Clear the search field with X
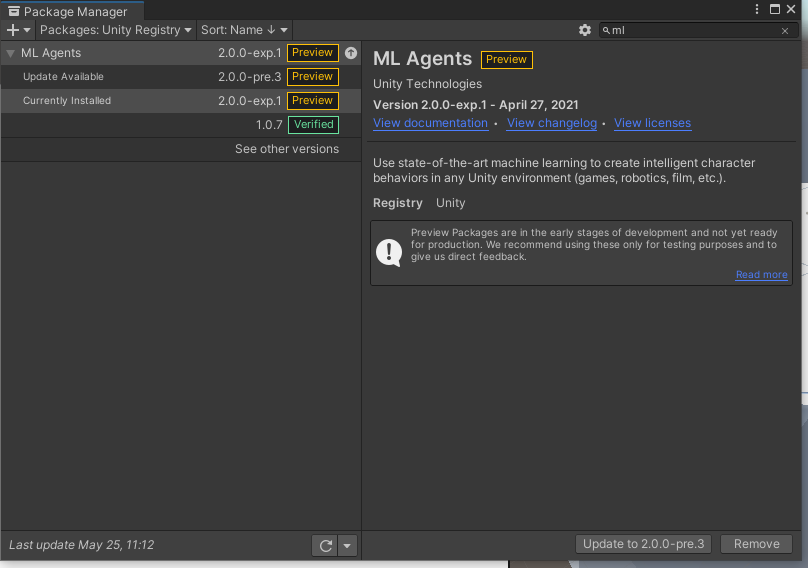The height and width of the screenshot is (568, 808). (785, 31)
